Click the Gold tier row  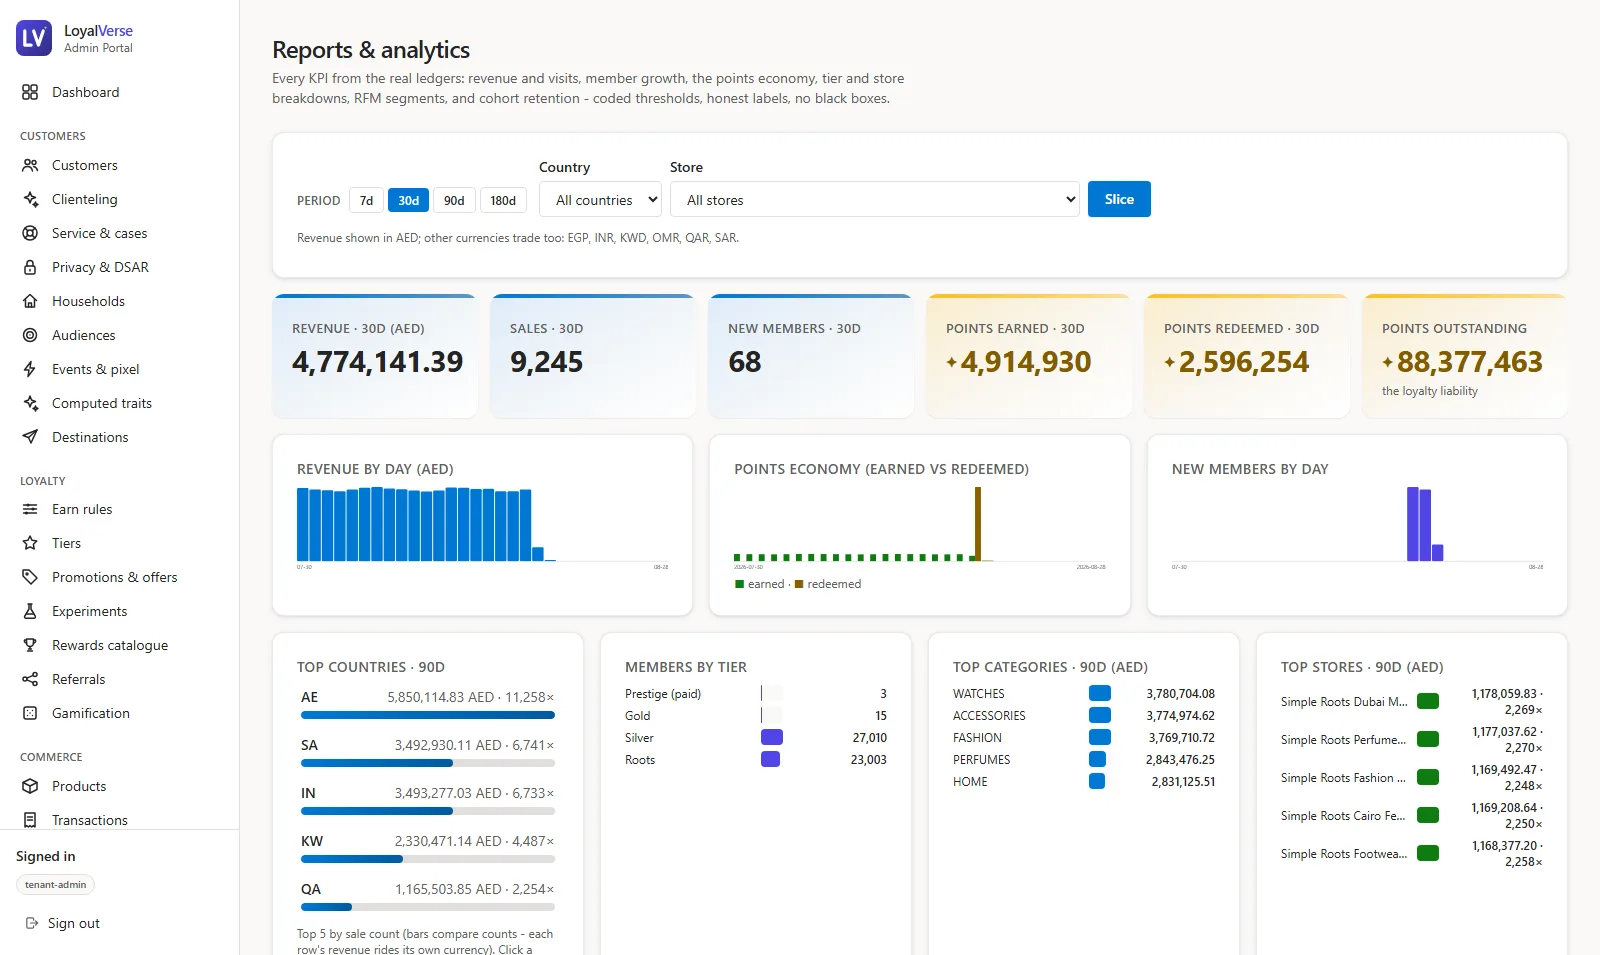pyautogui.click(x=756, y=716)
